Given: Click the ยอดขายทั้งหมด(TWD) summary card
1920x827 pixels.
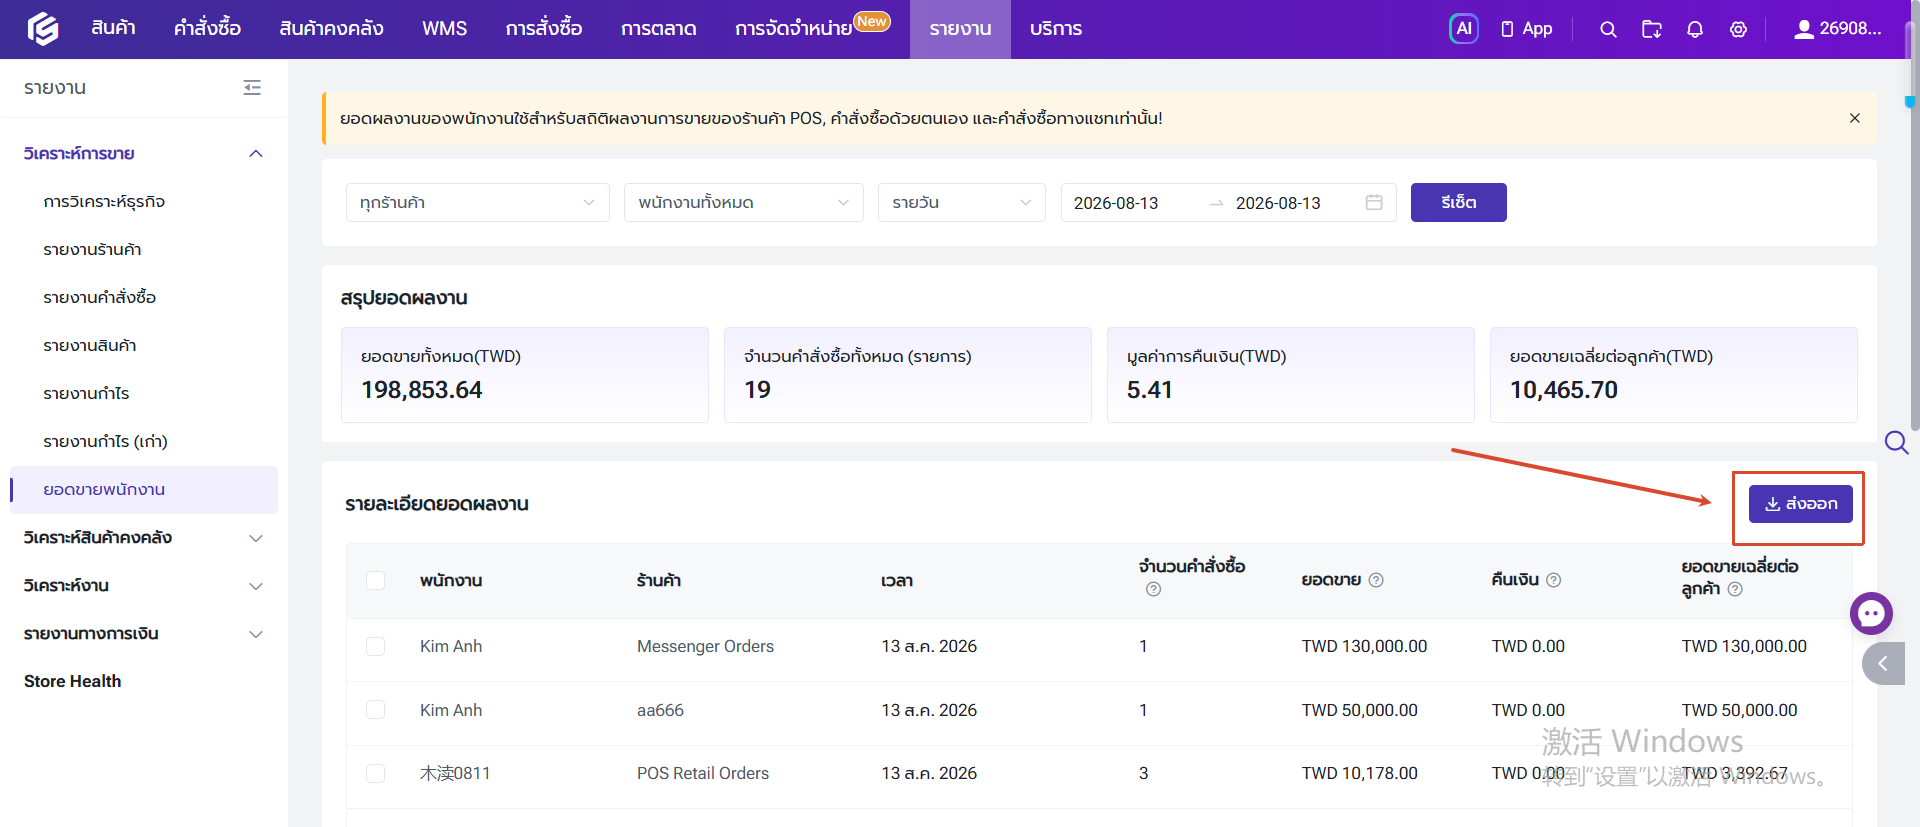Looking at the screenshot, I should tap(525, 375).
